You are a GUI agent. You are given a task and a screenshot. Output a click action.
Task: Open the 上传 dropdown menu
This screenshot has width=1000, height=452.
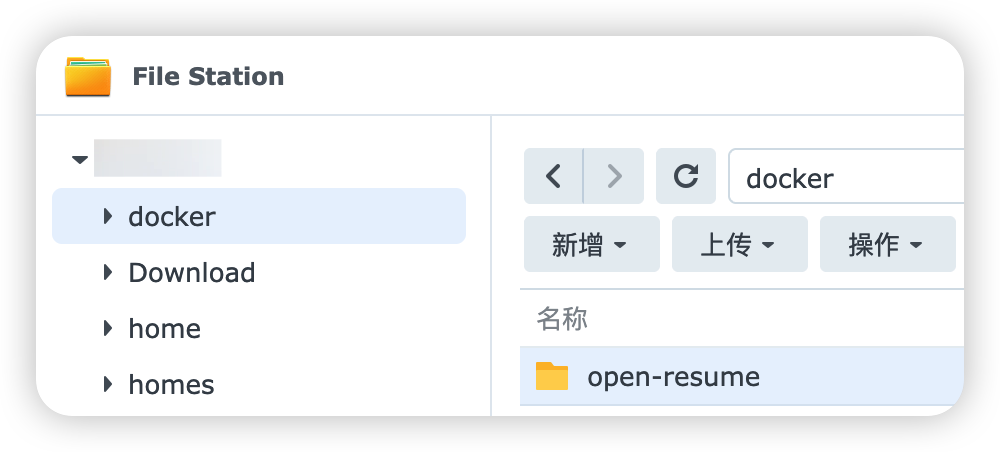coord(739,245)
